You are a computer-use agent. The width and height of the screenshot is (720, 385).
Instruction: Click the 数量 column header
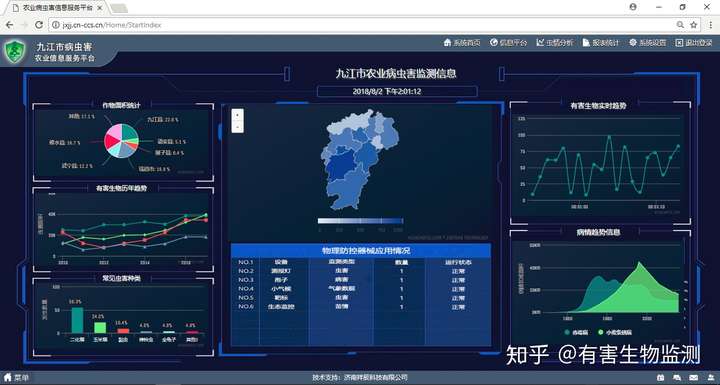point(401,262)
